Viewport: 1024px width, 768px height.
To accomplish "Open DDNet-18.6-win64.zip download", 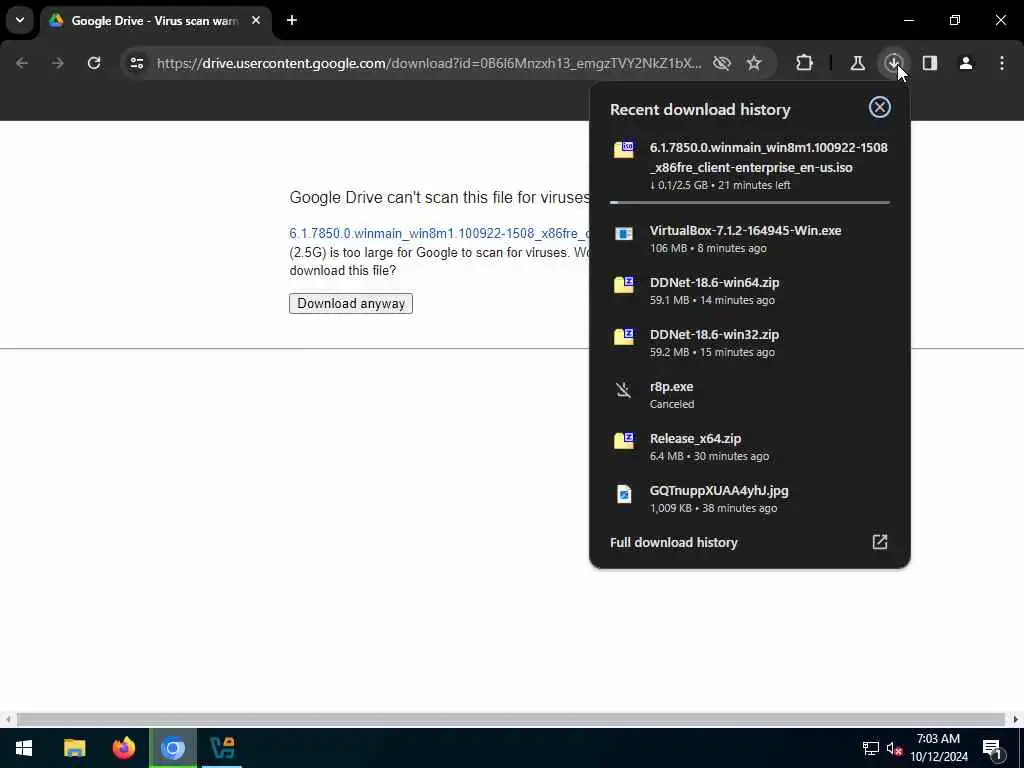I will click(750, 291).
